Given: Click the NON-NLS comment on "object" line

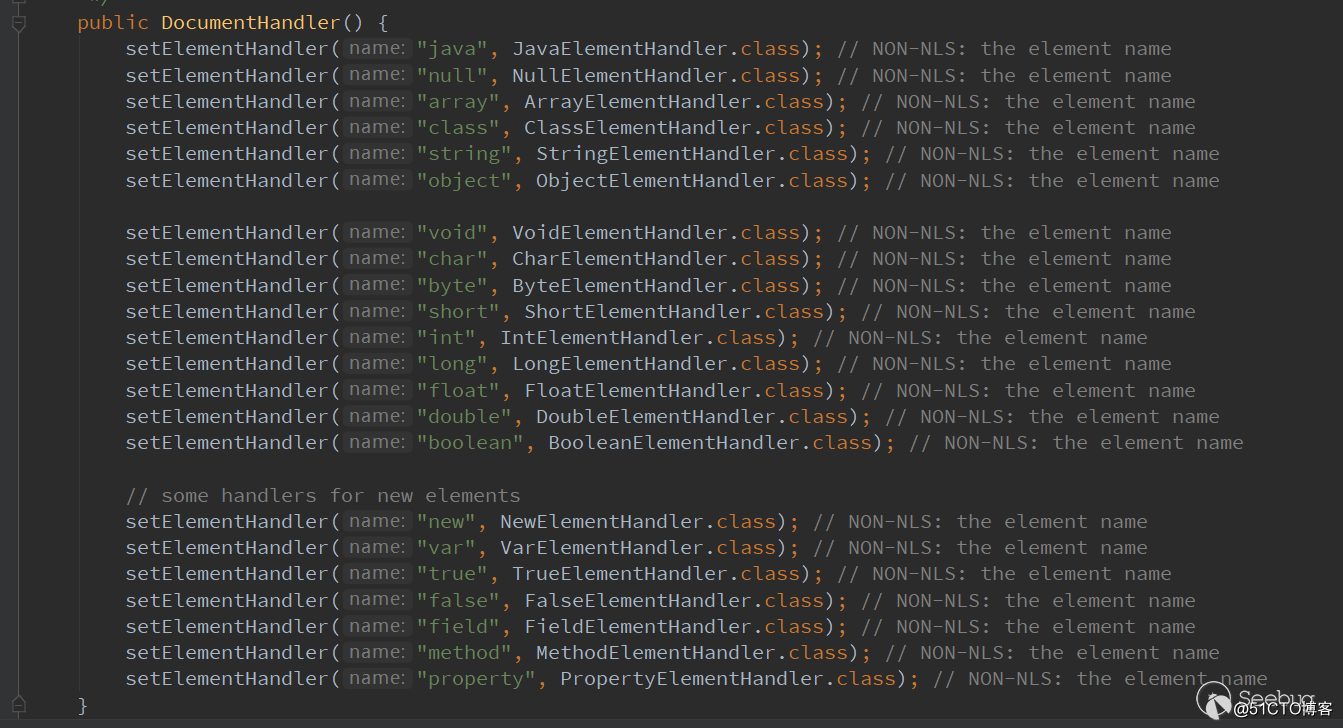Looking at the screenshot, I should point(1052,180).
